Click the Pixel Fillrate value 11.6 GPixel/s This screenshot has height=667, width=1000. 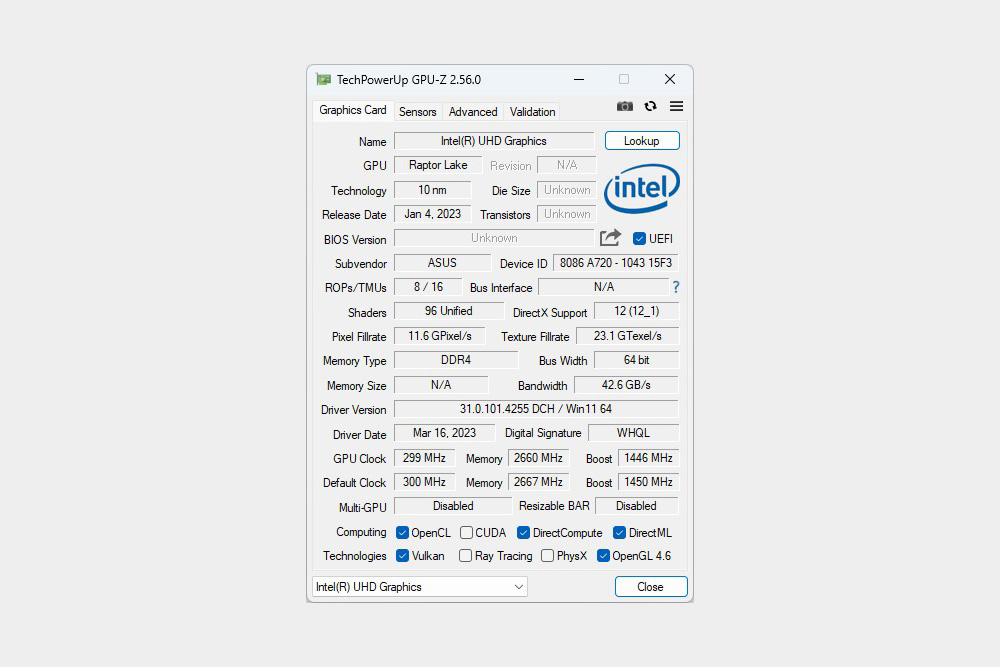pos(440,336)
